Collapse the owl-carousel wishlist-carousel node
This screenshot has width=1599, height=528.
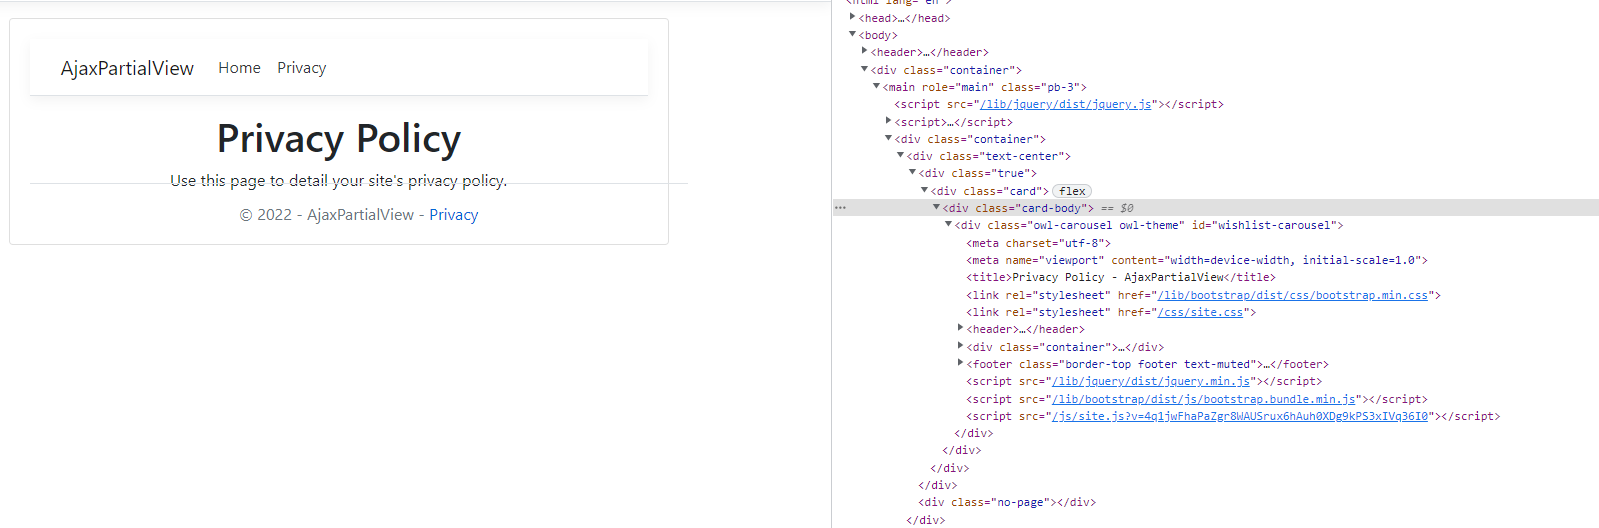tap(949, 224)
